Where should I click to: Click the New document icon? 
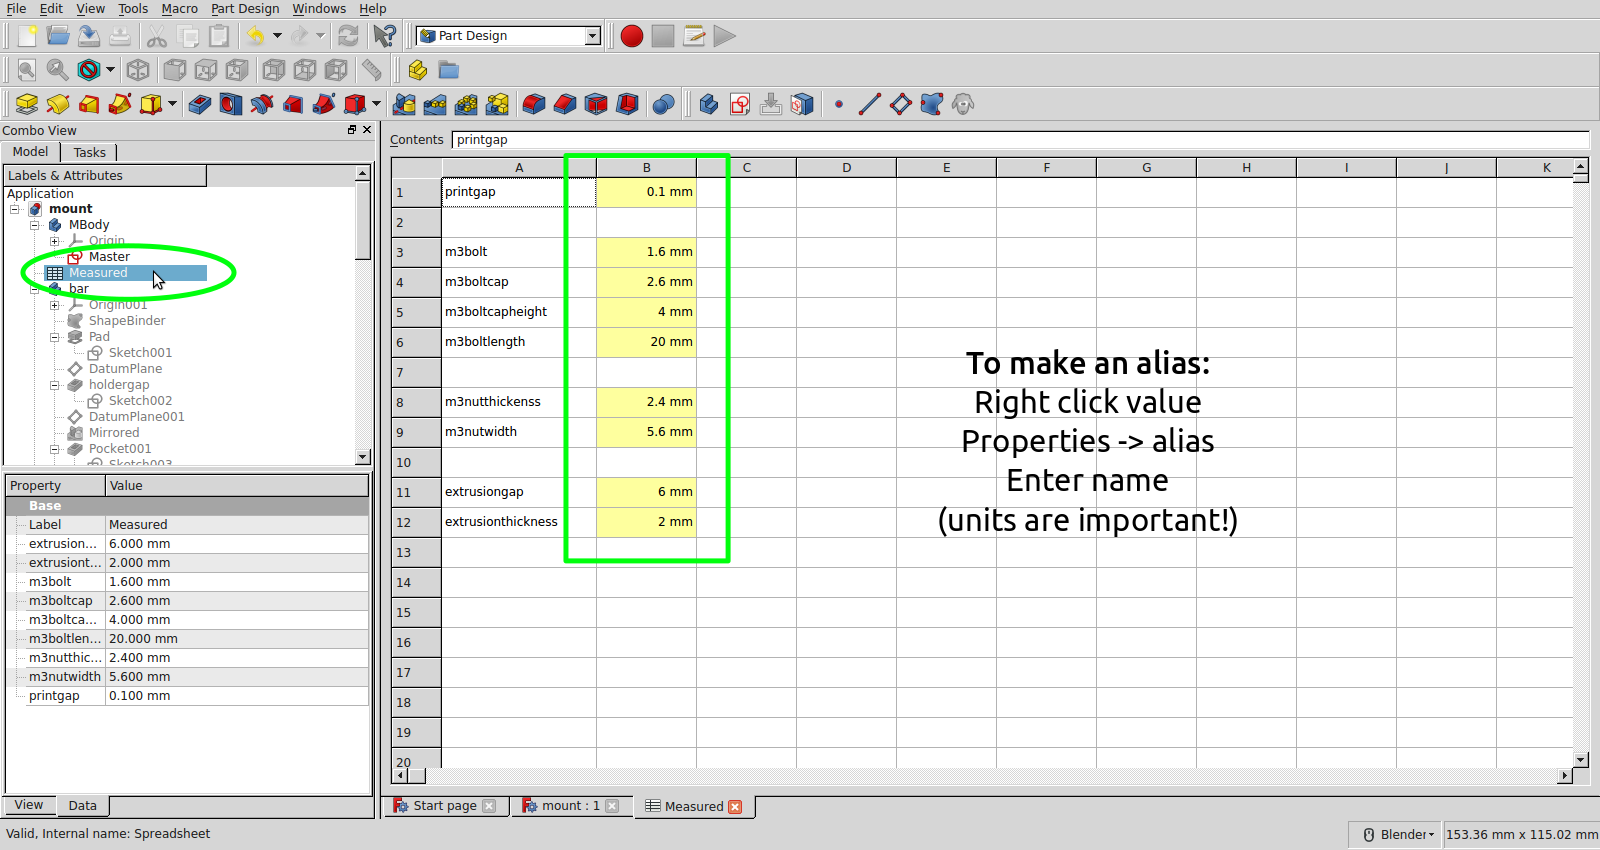[x=28, y=36]
